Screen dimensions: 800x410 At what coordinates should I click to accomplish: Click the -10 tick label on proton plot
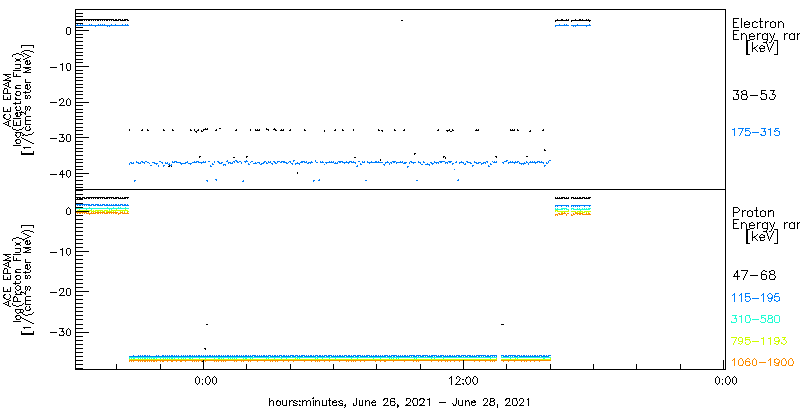tap(62, 251)
